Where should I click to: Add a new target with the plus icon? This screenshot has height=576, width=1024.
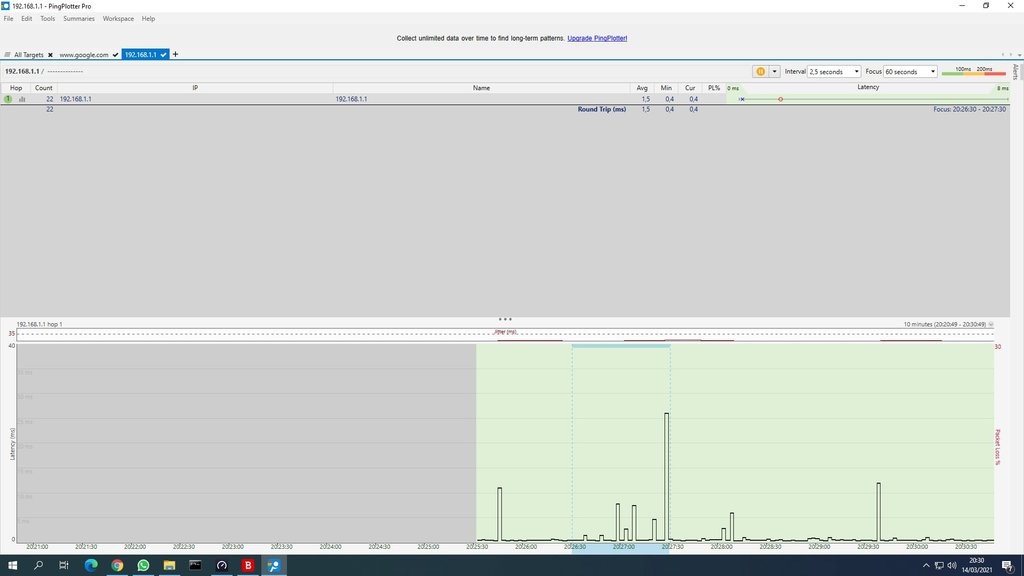click(176, 54)
